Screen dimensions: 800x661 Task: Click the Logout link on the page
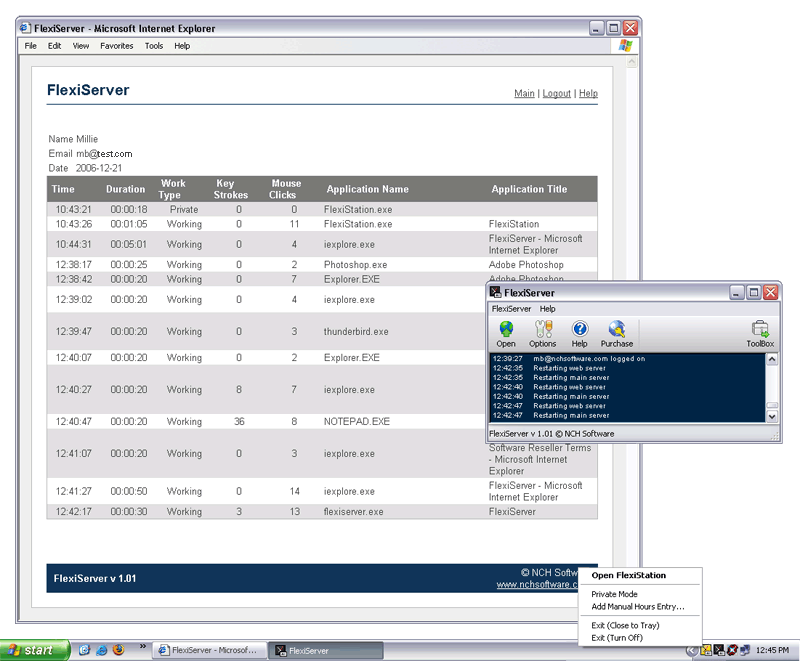pos(557,94)
